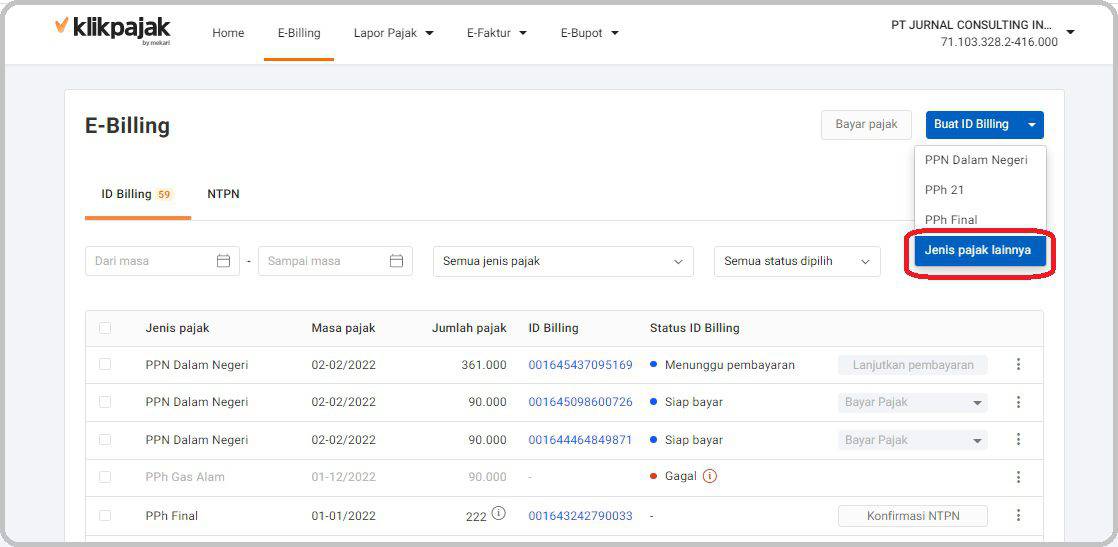Toggle the Buat ID Billing dropdown arrow

point(1032,125)
